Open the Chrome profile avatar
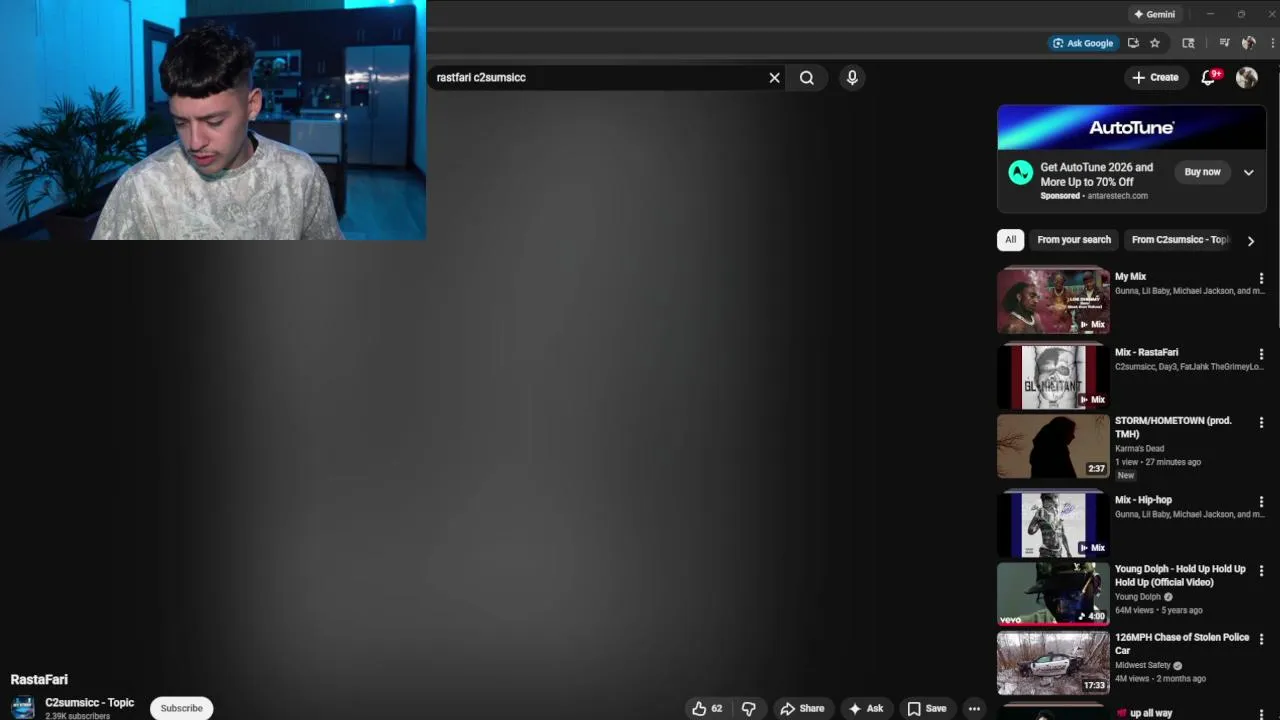1280x720 pixels. coord(1249,43)
